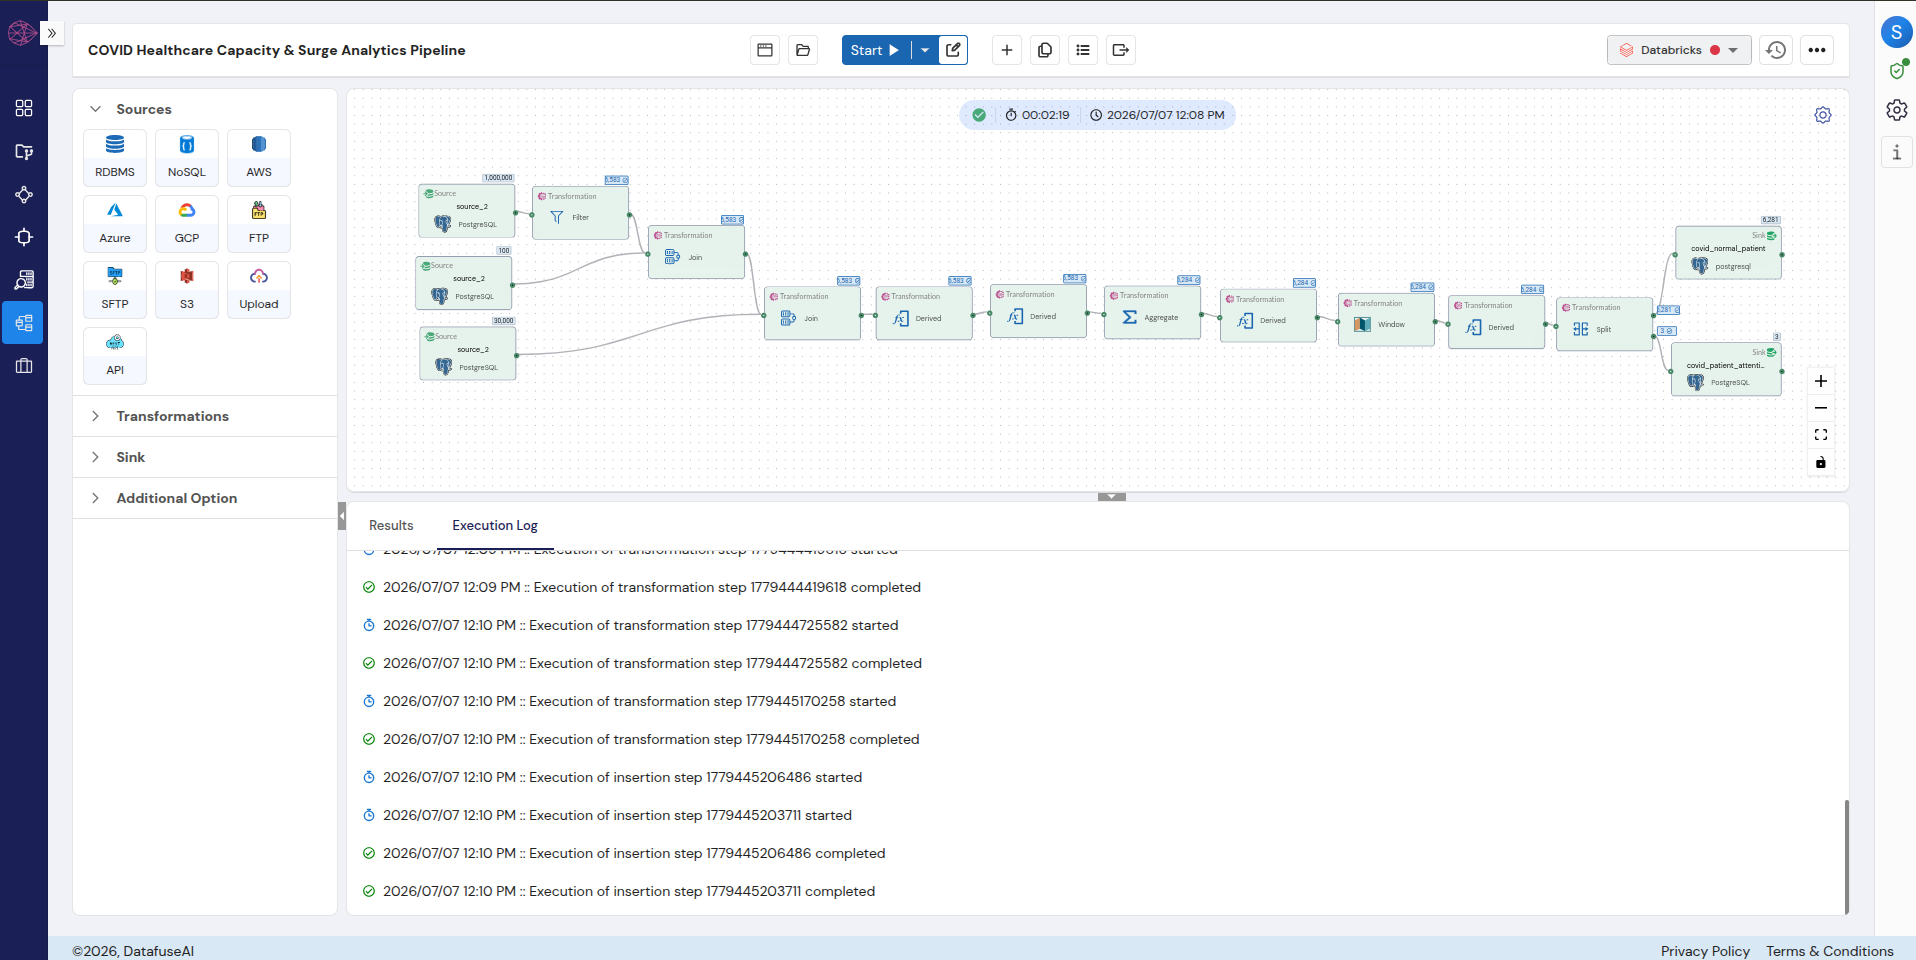
Task: Expand the left navigation sidebar
Action: [52, 33]
